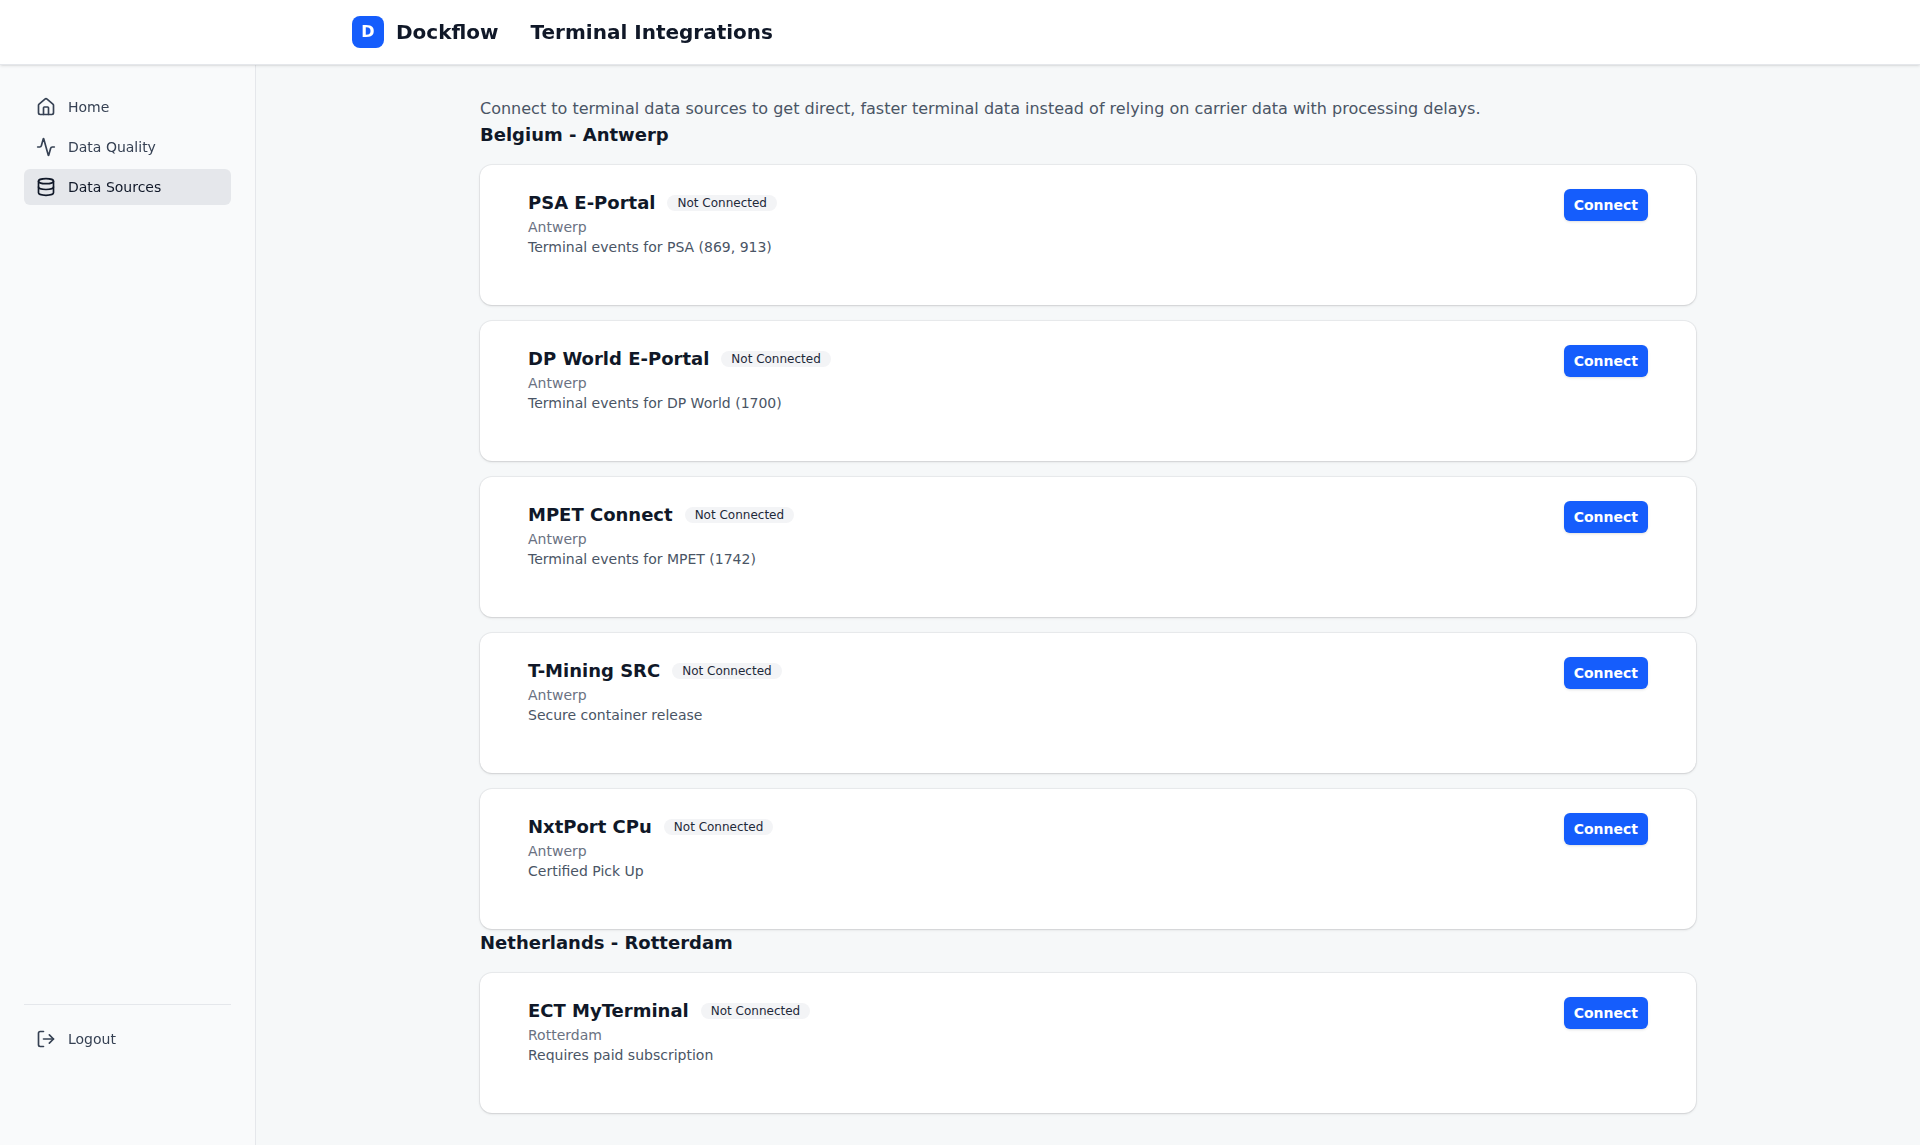
Task: Open the MPET Connect card details
Action: pos(1000,547)
